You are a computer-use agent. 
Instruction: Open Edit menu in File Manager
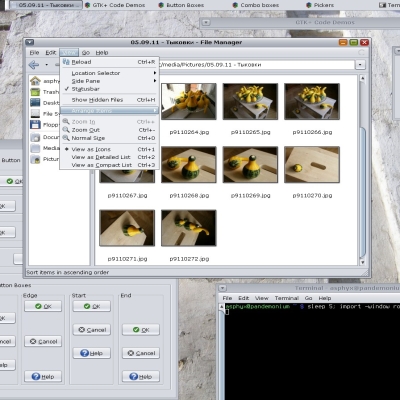51,53
